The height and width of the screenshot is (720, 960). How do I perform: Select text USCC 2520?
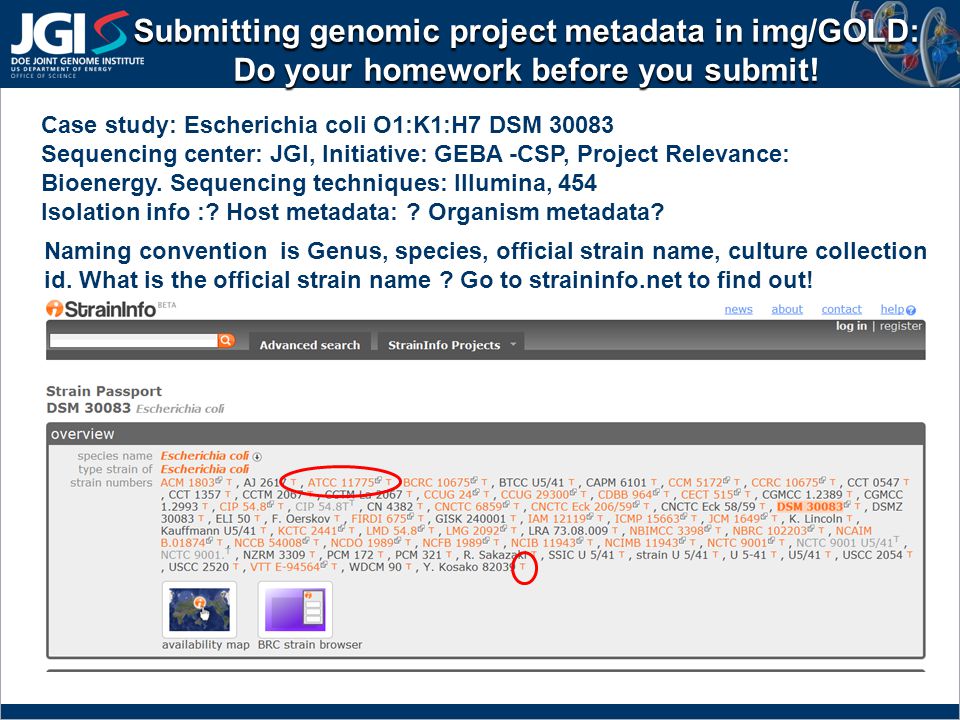[198, 567]
